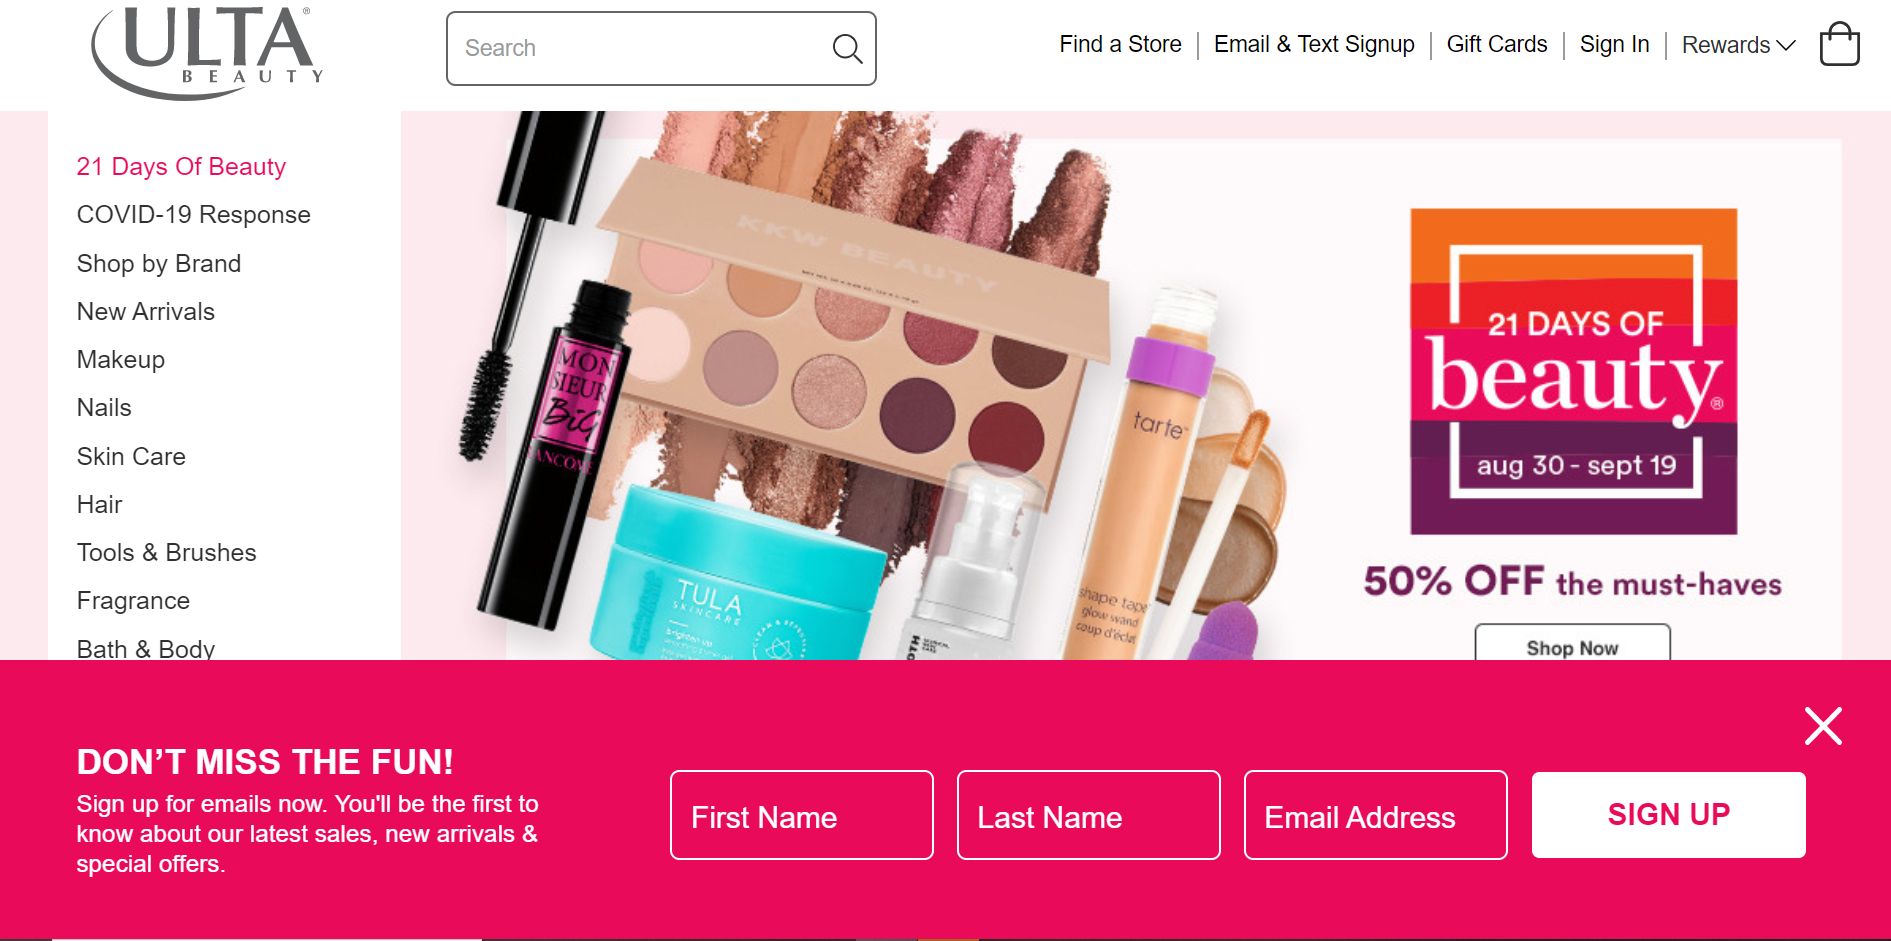This screenshot has width=1891, height=941.
Task: Go to the Gift Cards page
Action: click(x=1496, y=44)
